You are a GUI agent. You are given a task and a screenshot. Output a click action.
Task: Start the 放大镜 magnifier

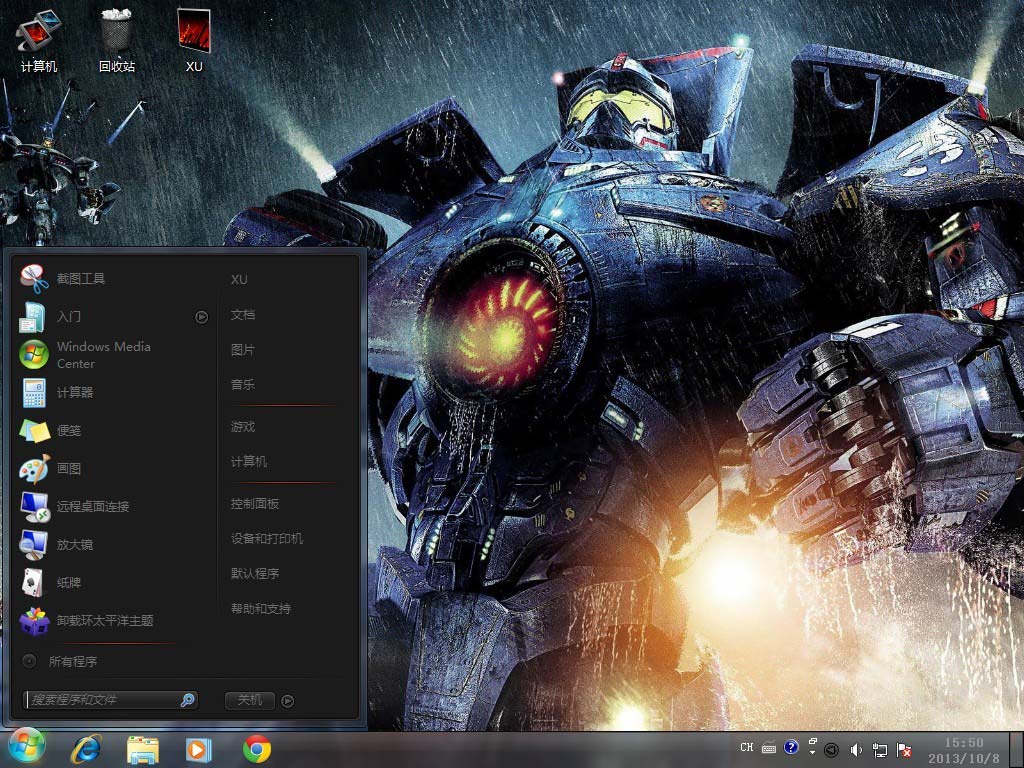click(74, 545)
